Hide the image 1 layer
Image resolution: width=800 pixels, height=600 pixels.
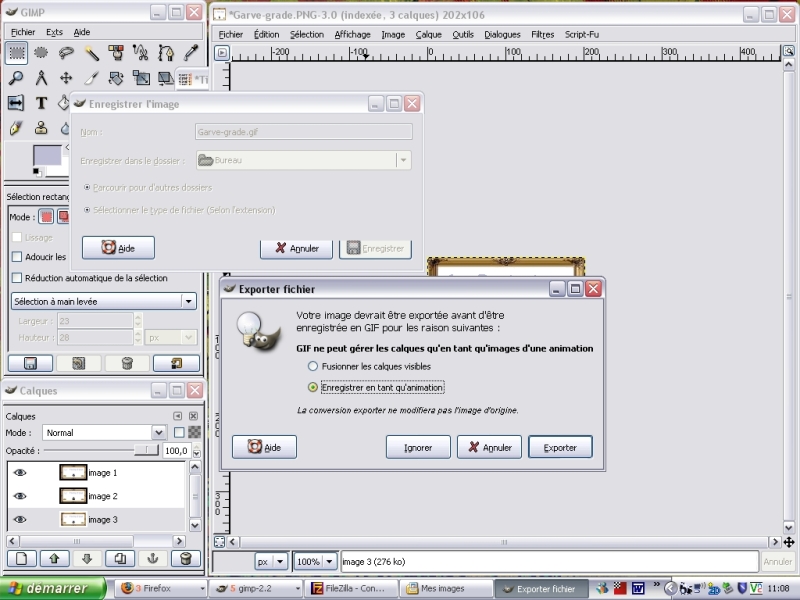tap(20, 473)
